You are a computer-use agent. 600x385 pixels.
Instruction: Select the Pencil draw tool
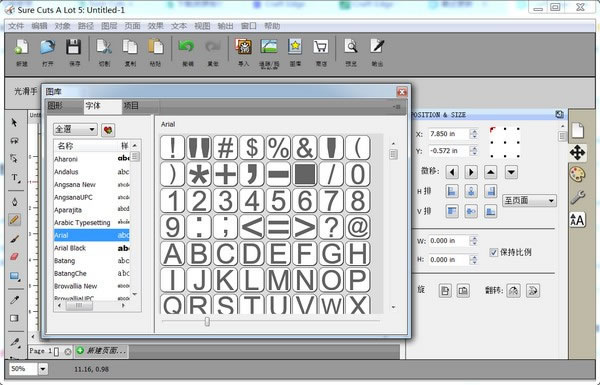pos(14,220)
